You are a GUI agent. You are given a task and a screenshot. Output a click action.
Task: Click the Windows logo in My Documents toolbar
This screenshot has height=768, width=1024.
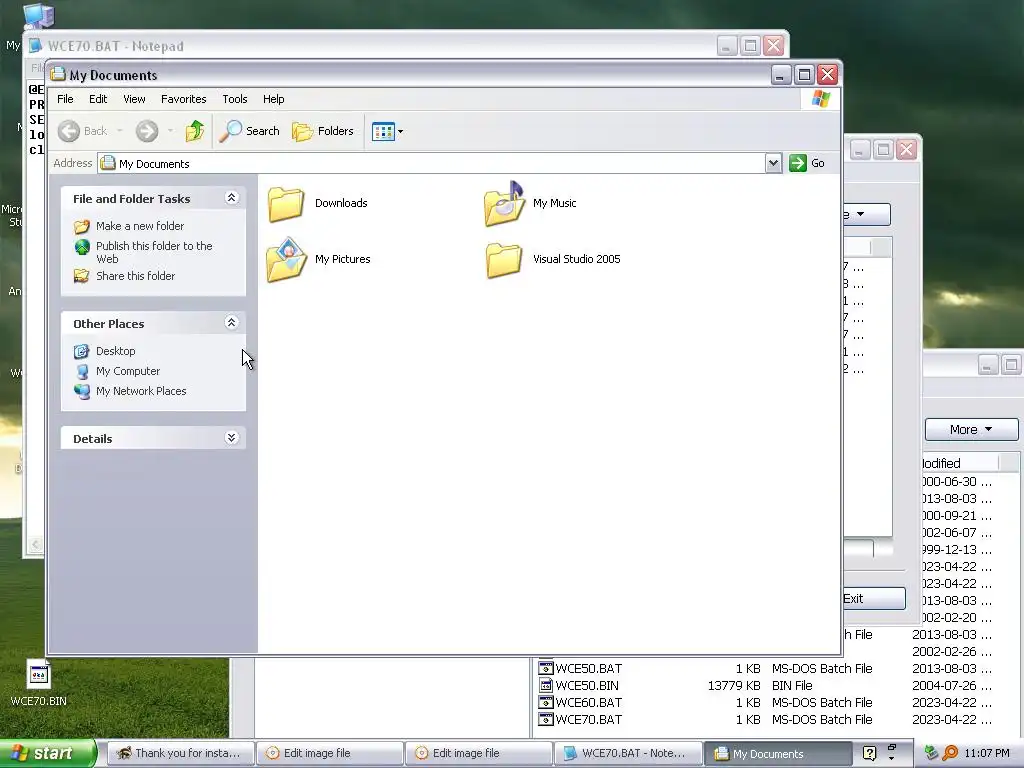[821, 99]
